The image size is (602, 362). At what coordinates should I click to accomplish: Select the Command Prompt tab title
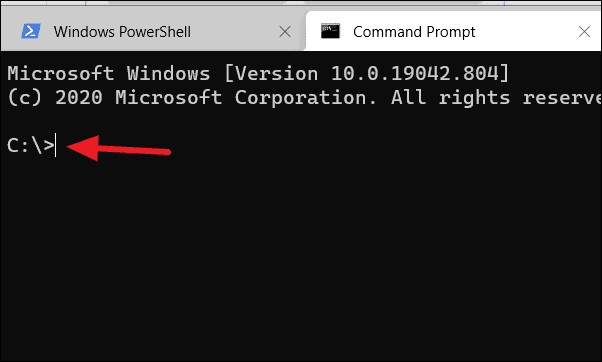tap(414, 32)
